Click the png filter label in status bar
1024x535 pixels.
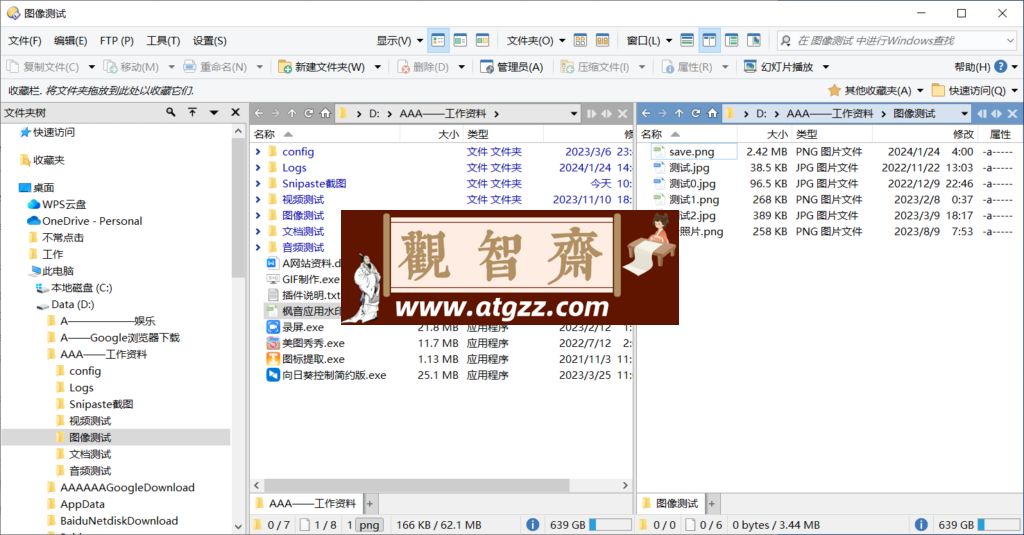coord(370,525)
